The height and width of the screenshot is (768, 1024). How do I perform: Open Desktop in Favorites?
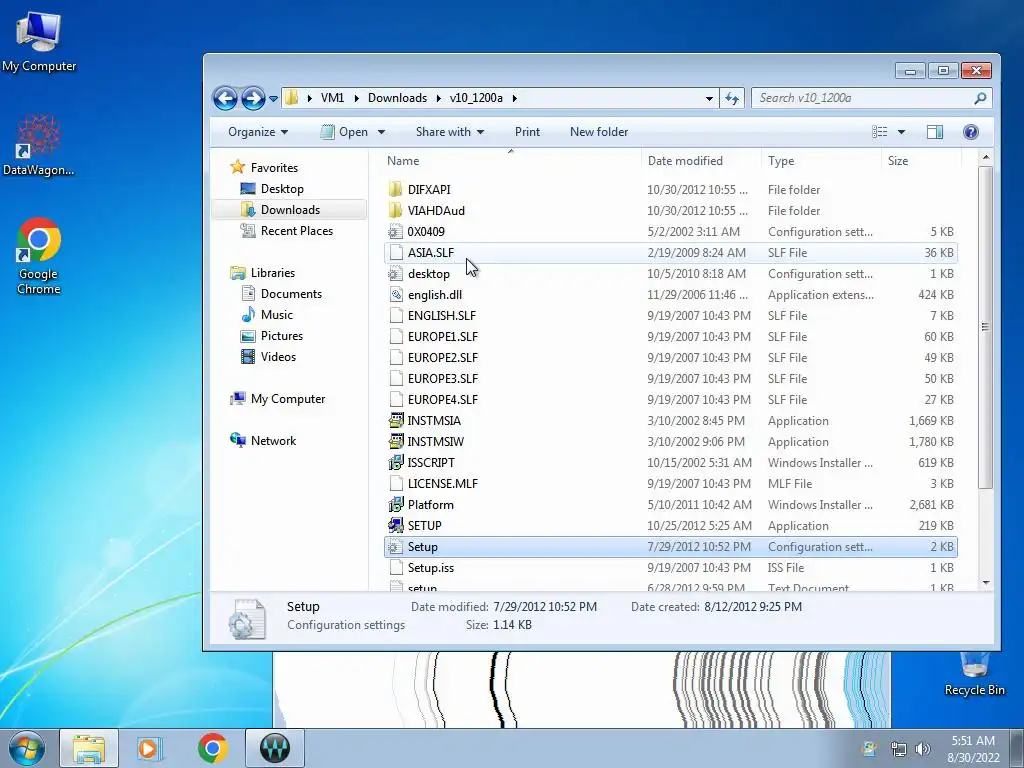click(282, 189)
